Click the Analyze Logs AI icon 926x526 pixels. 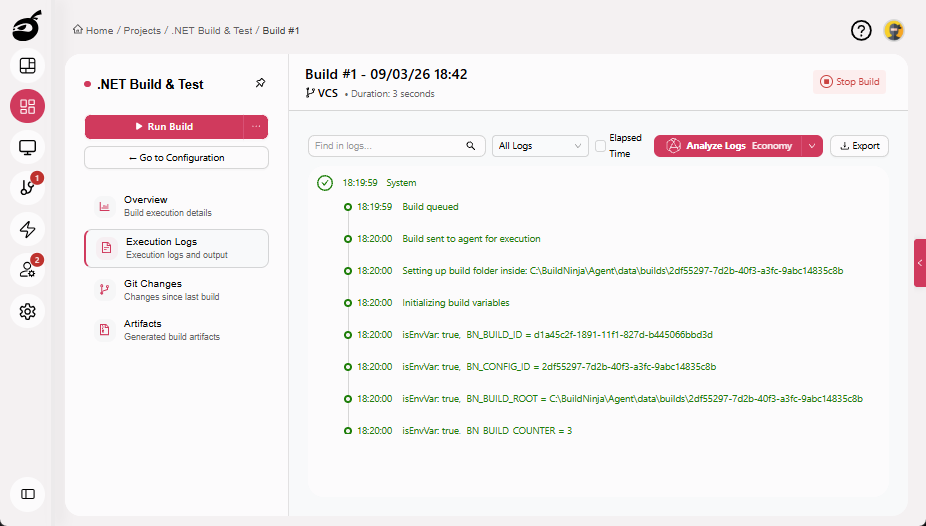tap(673, 146)
